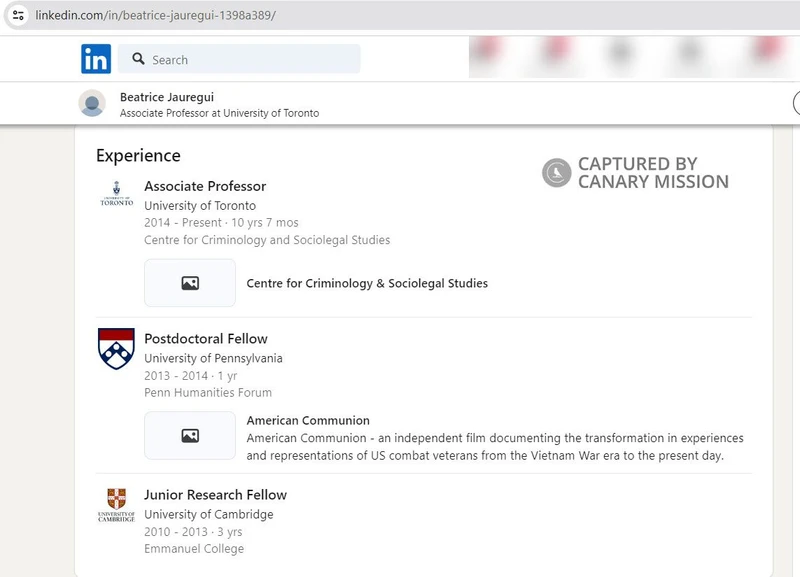The image size is (800, 577).
Task: Click the 'Experience' section heading
Action: pyautogui.click(x=138, y=156)
